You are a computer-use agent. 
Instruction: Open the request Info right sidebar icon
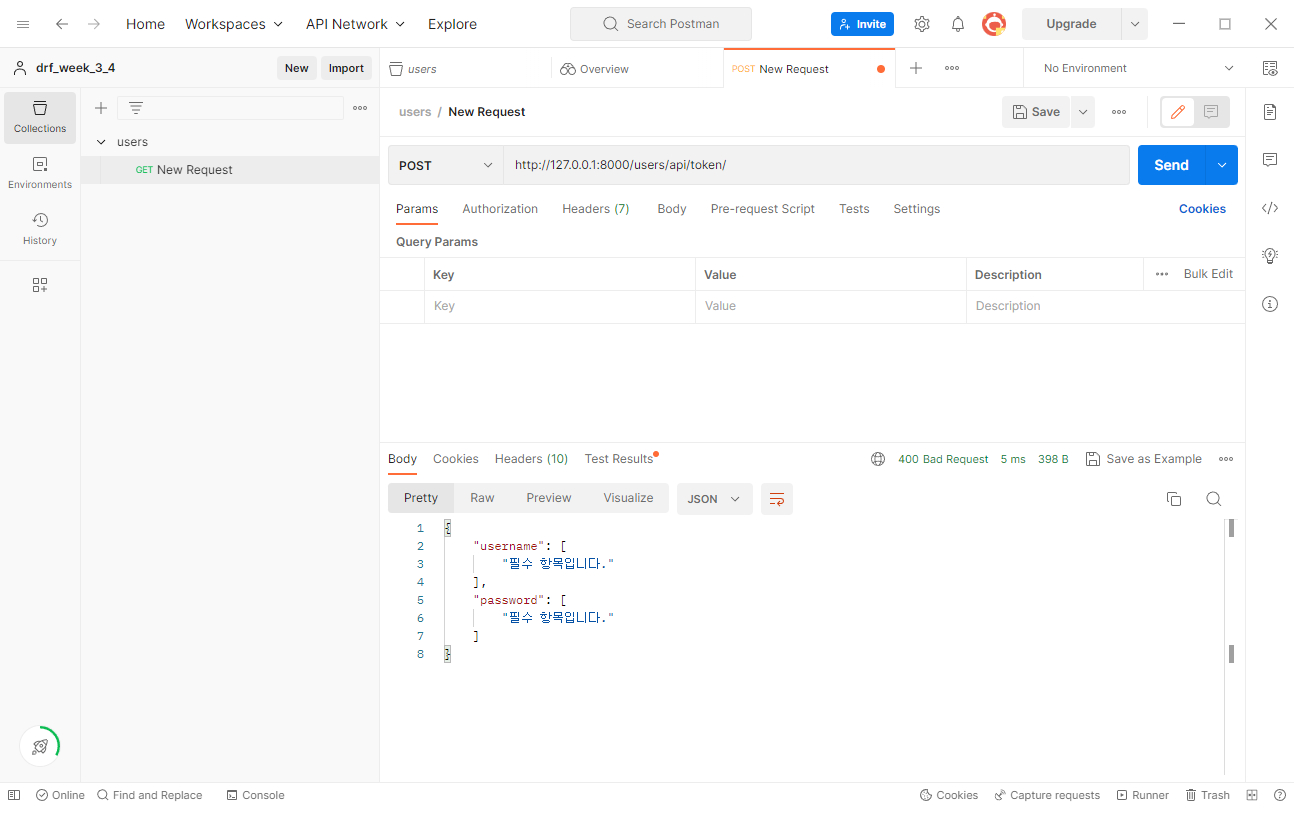(1270, 304)
